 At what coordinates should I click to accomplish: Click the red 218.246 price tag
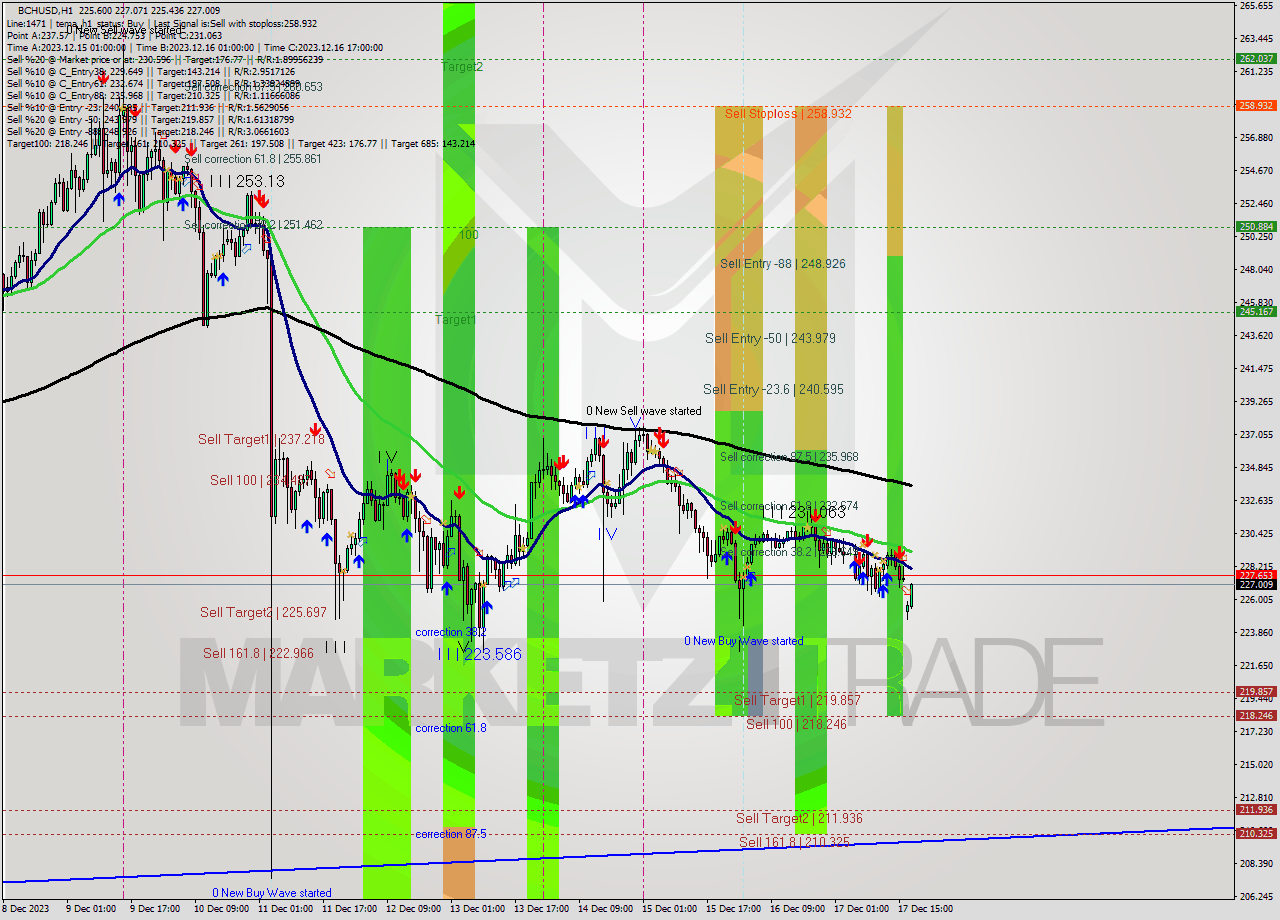click(x=1256, y=715)
